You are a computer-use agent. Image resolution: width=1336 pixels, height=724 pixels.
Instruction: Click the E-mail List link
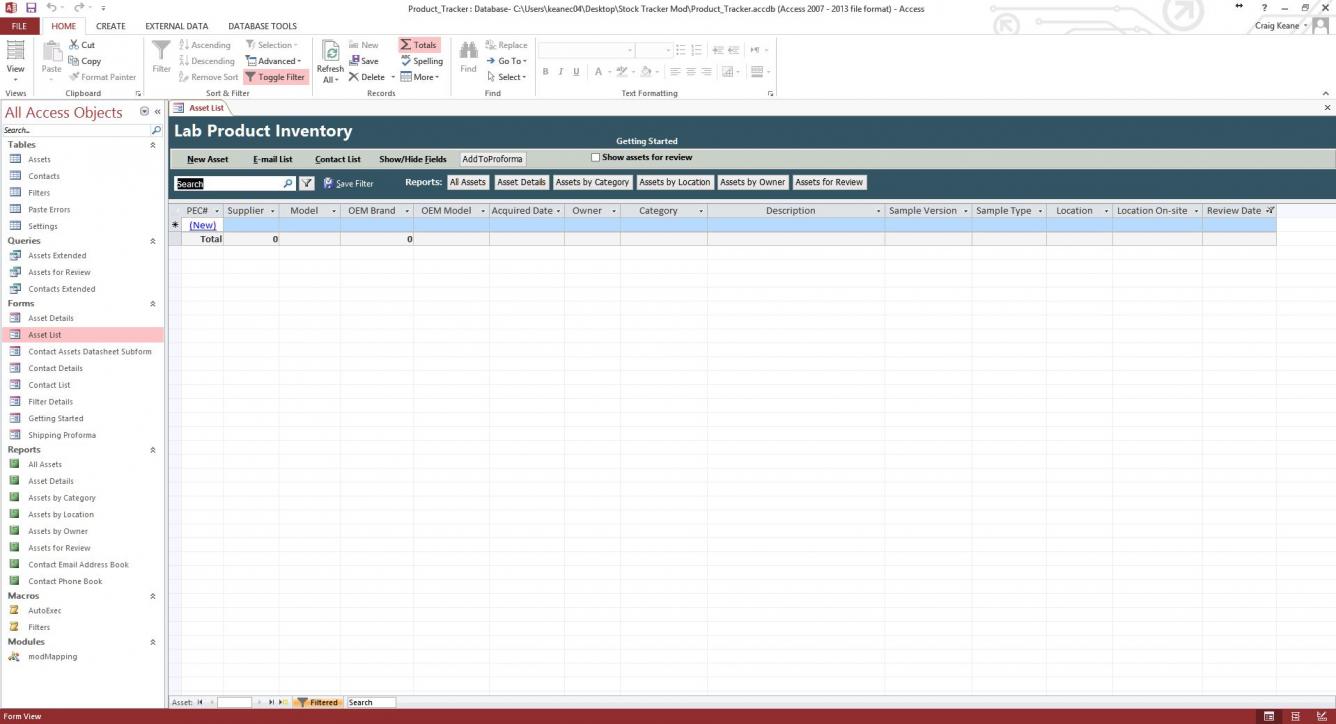(x=273, y=159)
